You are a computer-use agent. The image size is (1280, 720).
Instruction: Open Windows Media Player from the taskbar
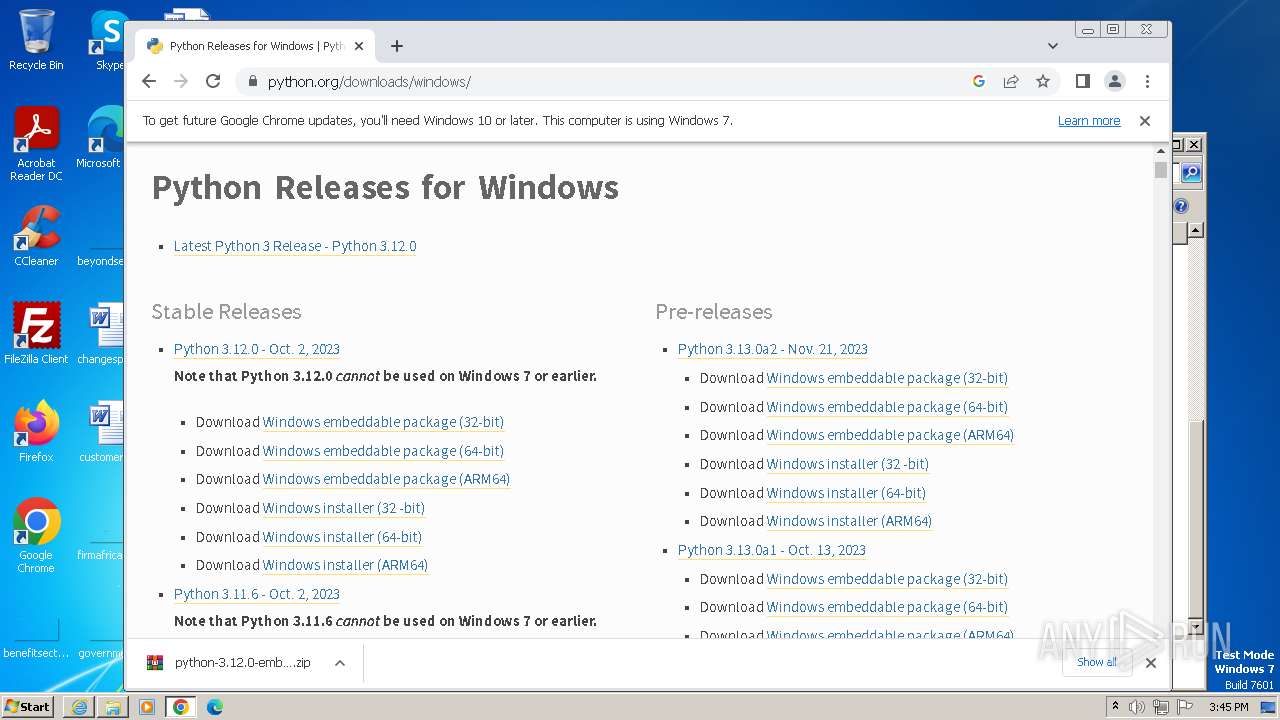pos(147,707)
